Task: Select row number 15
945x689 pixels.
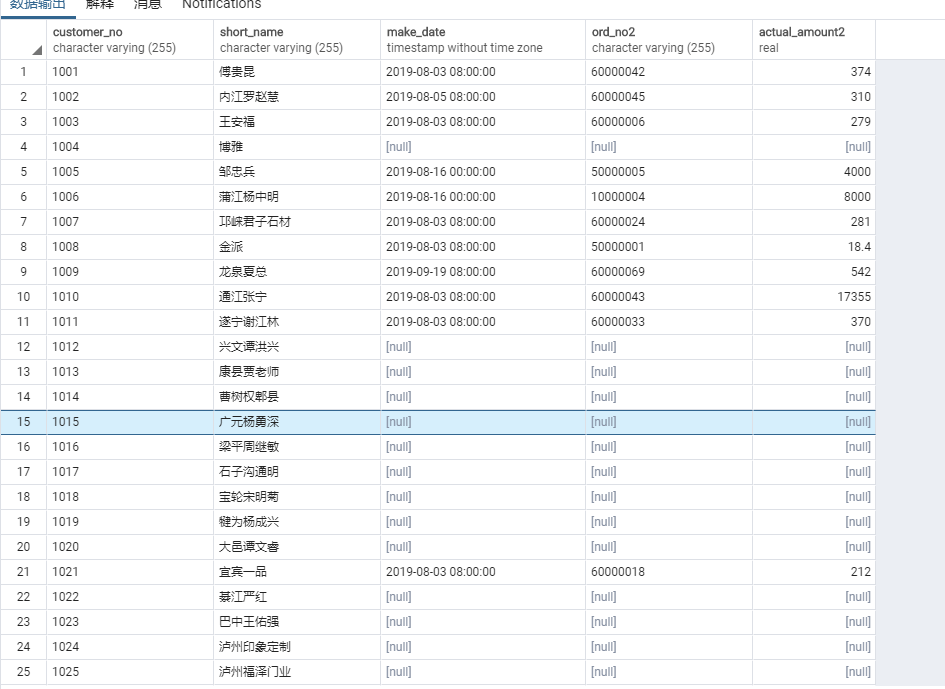Action: (x=24, y=422)
